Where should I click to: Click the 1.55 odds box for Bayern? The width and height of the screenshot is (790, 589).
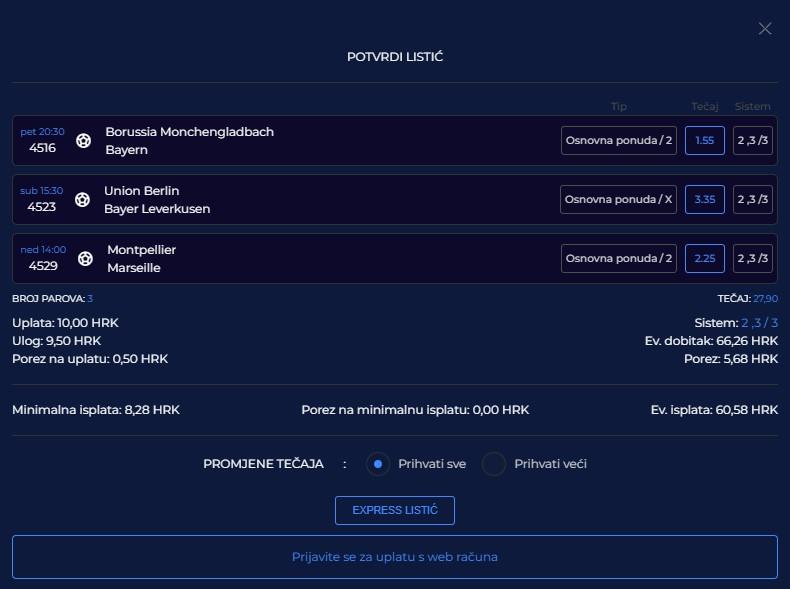(x=705, y=141)
